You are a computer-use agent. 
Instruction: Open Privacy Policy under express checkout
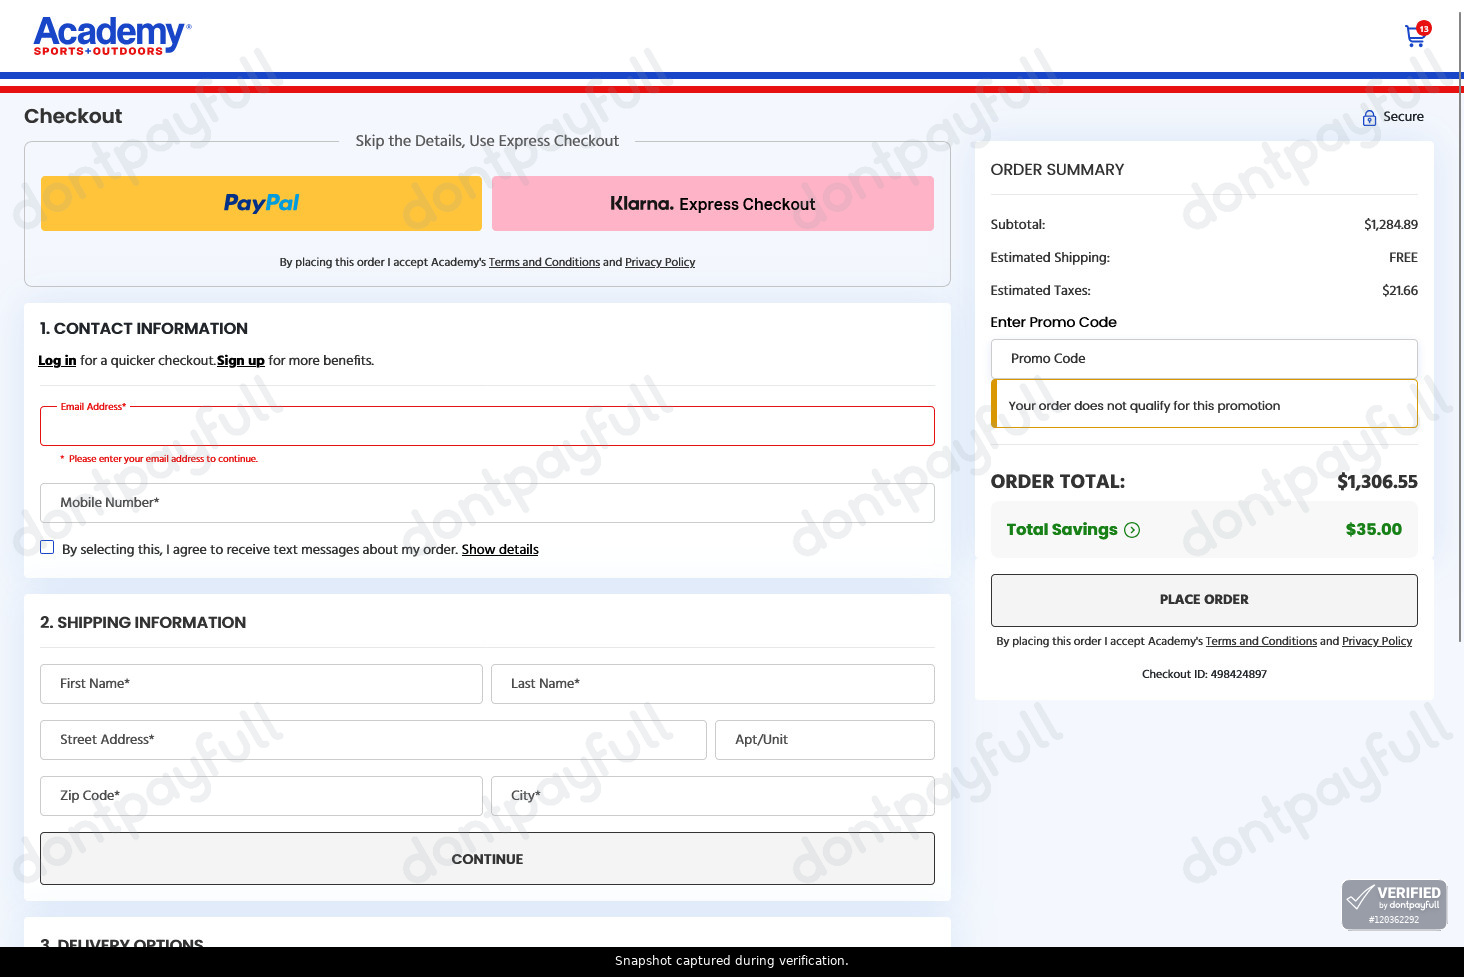[660, 262]
